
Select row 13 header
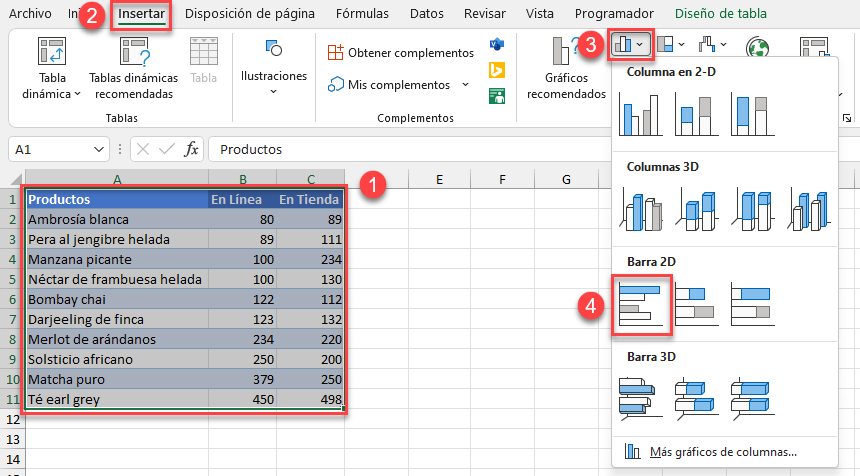coord(13,440)
